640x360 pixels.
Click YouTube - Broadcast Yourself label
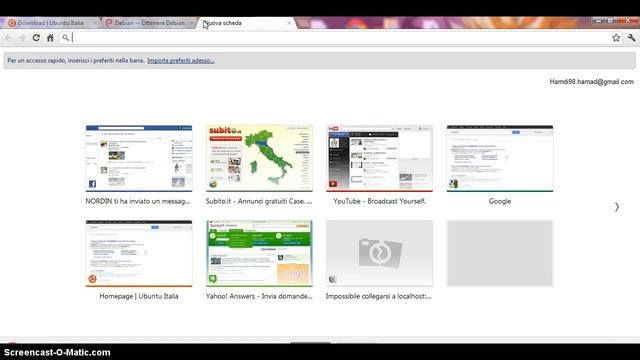(379, 201)
